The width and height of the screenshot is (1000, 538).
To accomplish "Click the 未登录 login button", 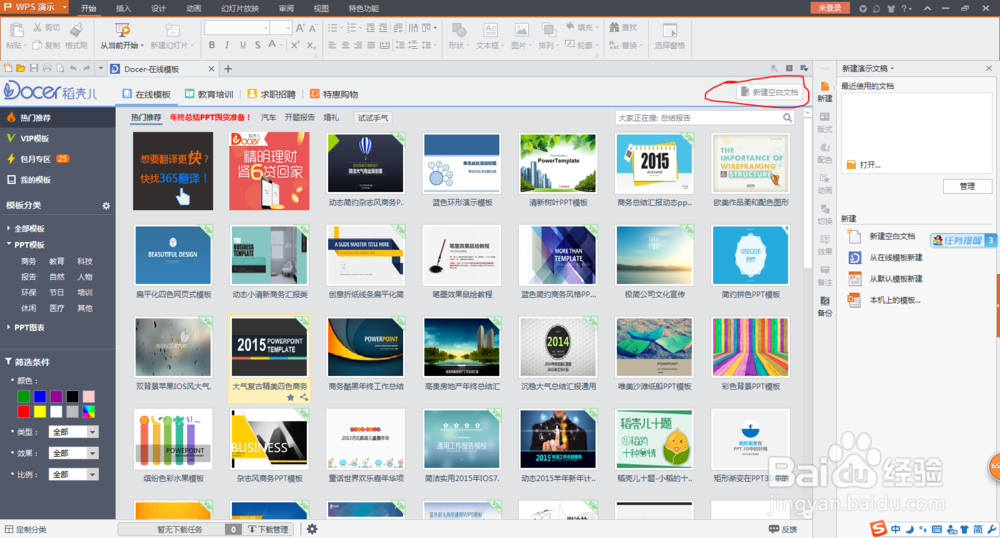I will click(x=830, y=8).
